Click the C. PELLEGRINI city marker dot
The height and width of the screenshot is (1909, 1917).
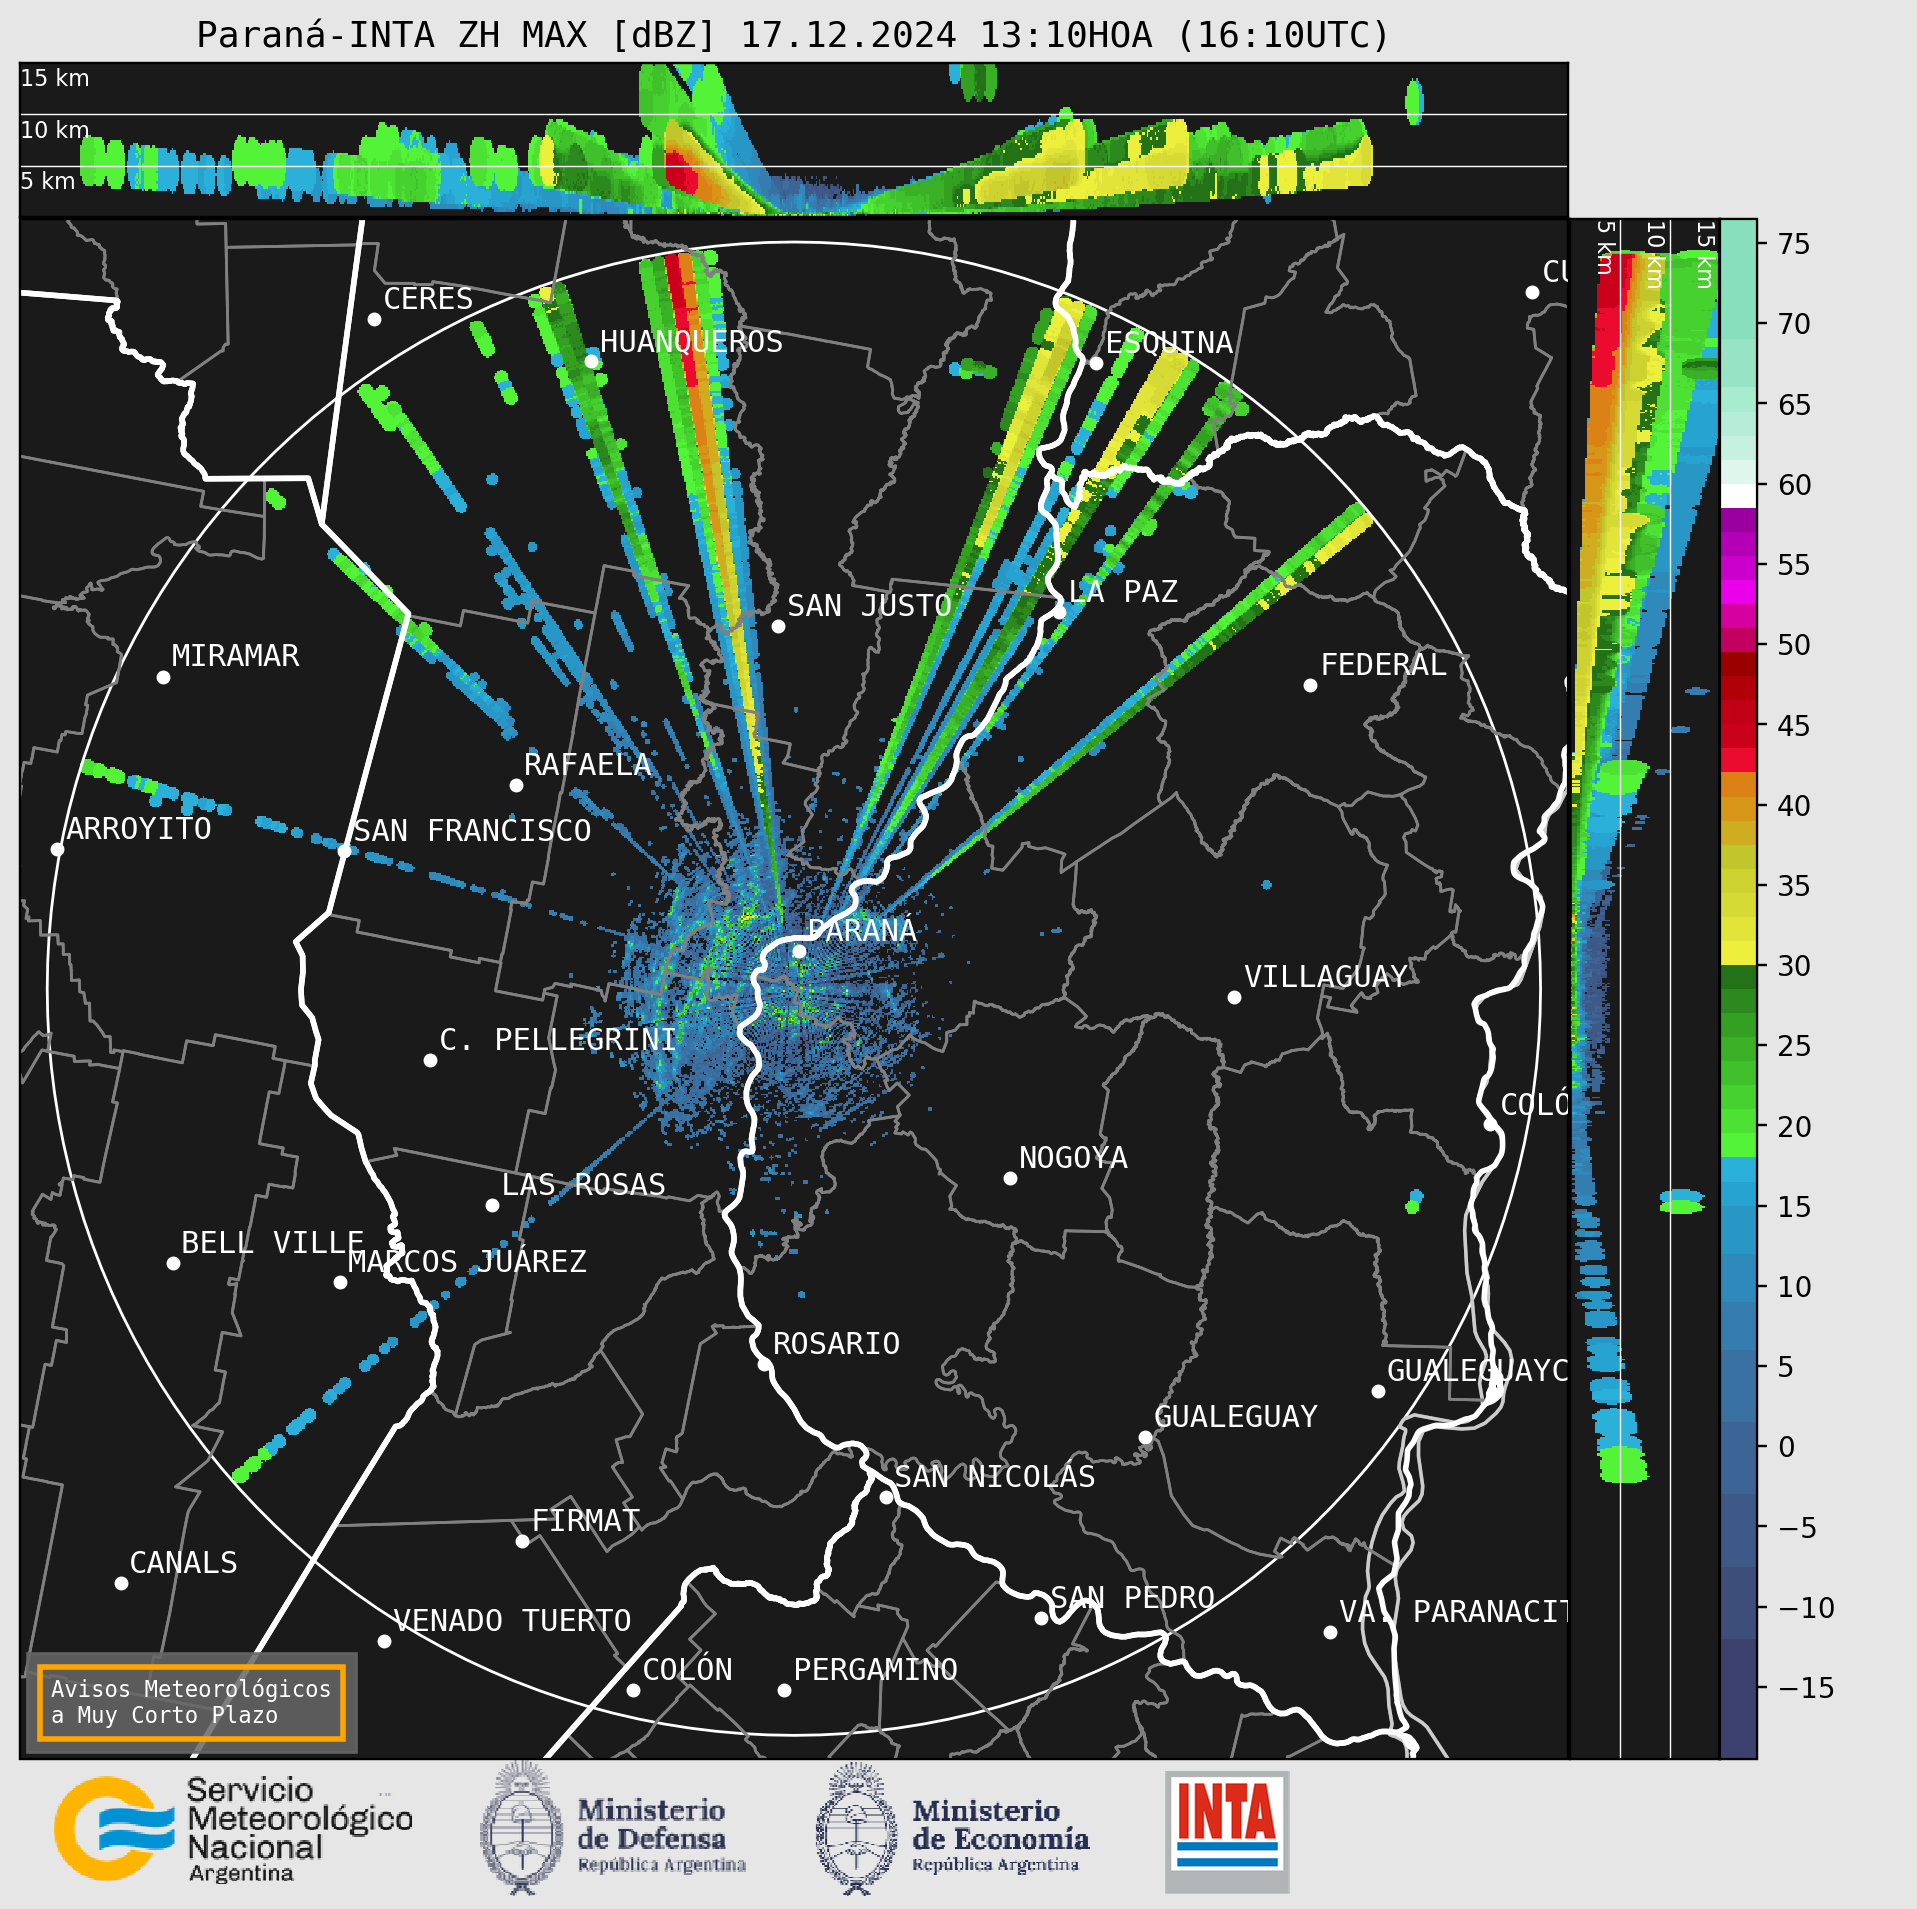coord(430,1060)
